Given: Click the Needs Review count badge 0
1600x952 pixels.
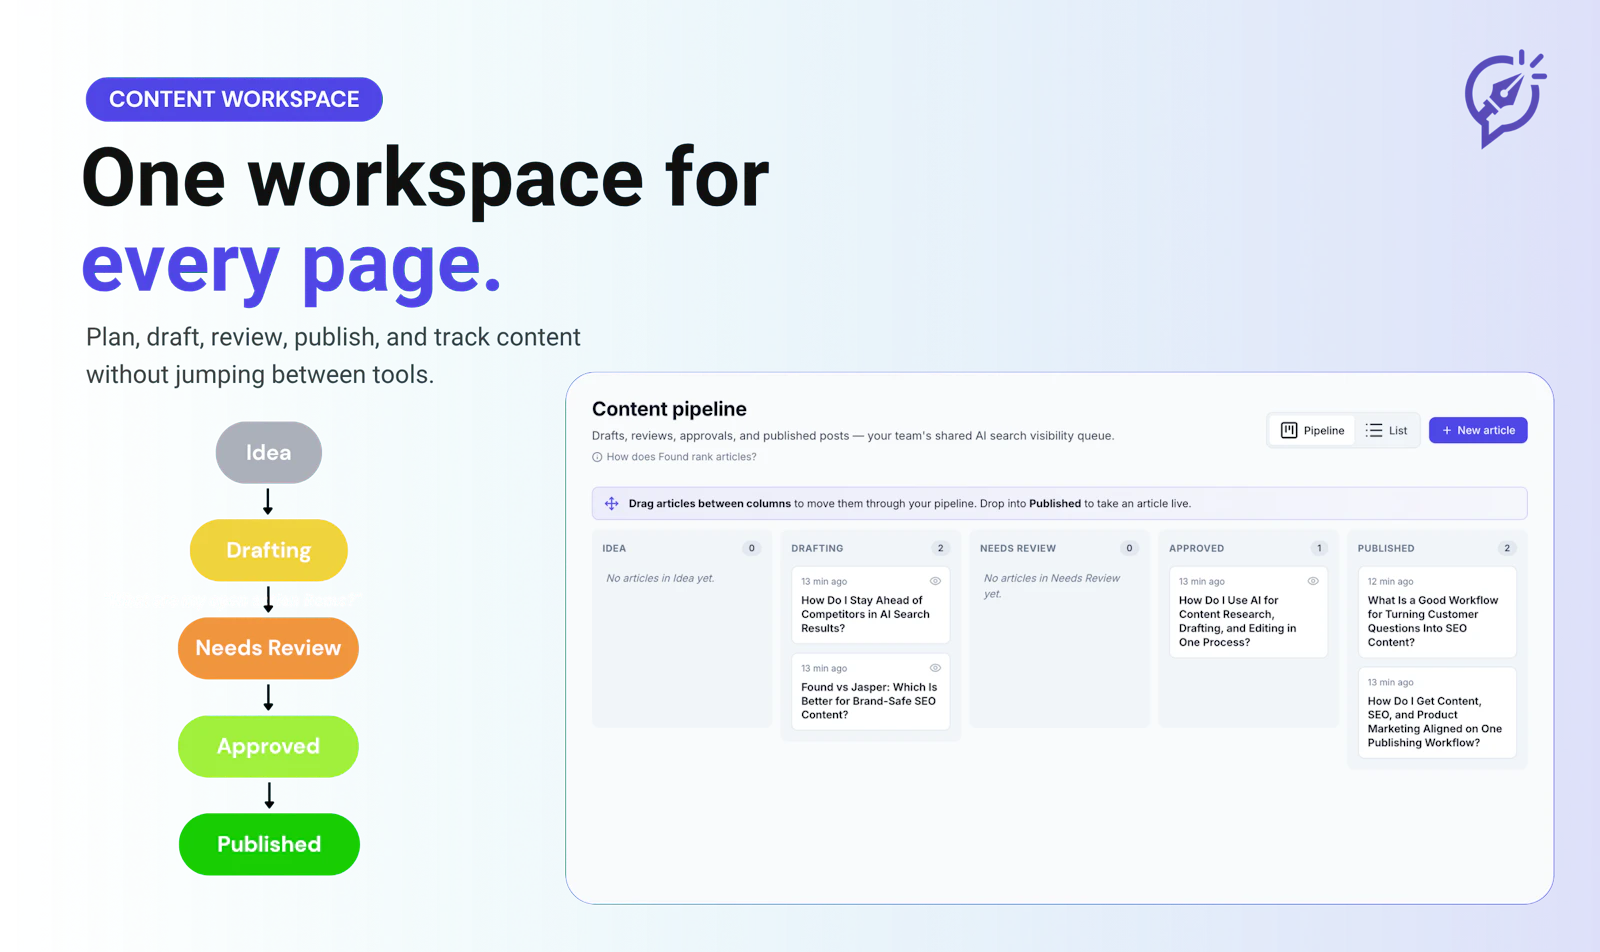Looking at the screenshot, I should [1130, 548].
